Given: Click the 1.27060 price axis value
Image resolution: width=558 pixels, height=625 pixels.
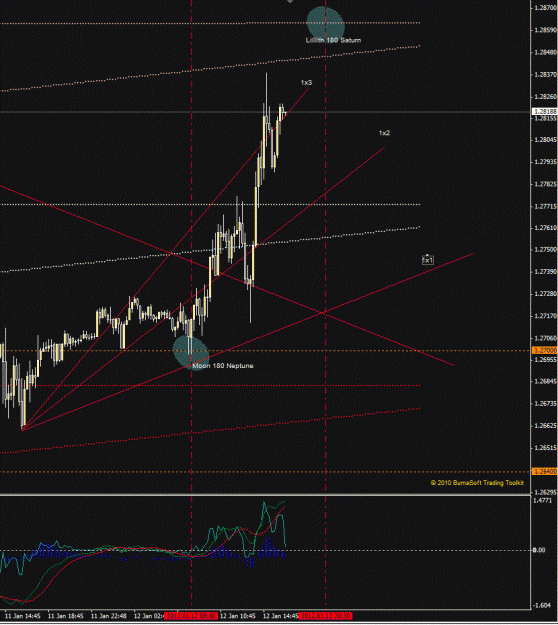Looking at the screenshot, I should tap(545, 338).
